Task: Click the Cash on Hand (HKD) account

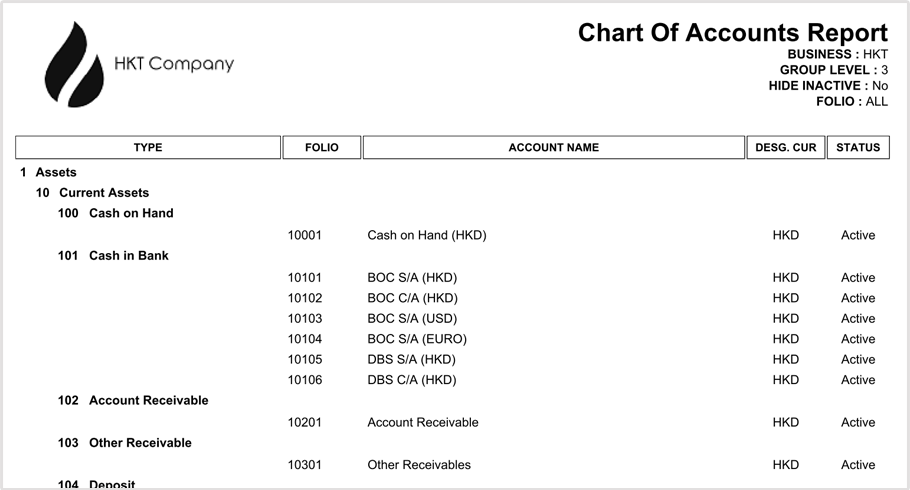Action: coord(427,235)
